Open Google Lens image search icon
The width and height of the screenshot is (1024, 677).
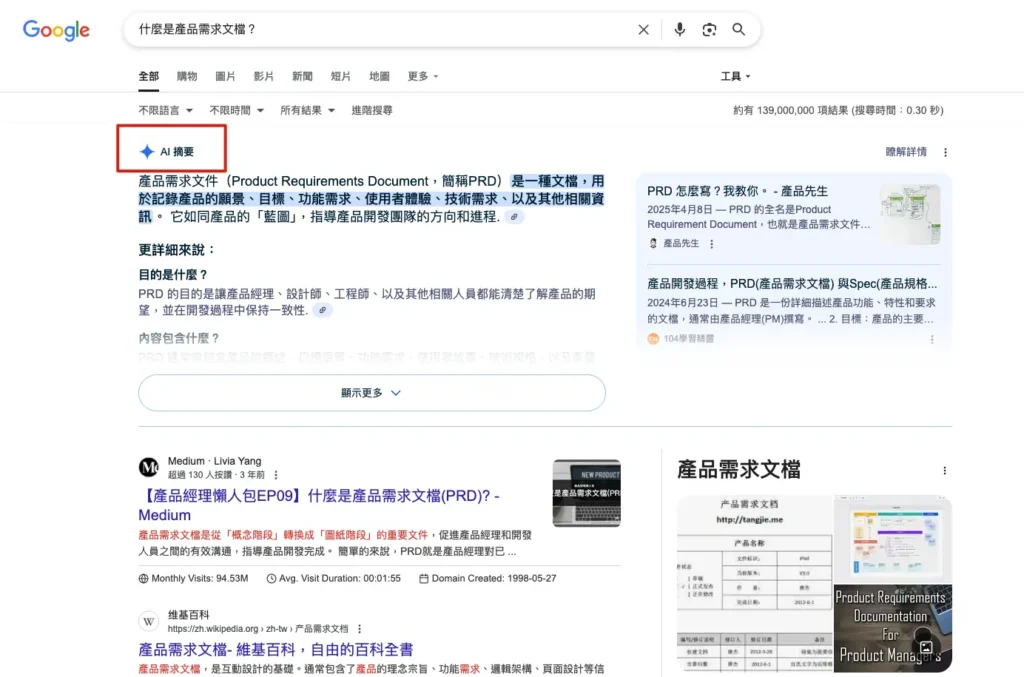(x=709, y=29)
